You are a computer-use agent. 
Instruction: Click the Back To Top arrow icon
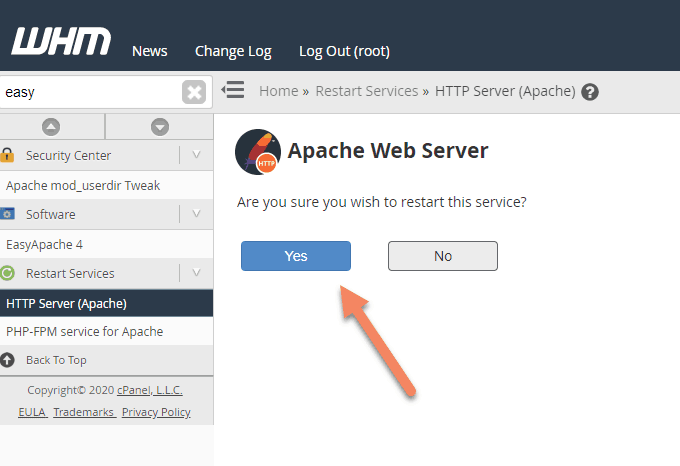pyautogui.click(x=7, y=360)
